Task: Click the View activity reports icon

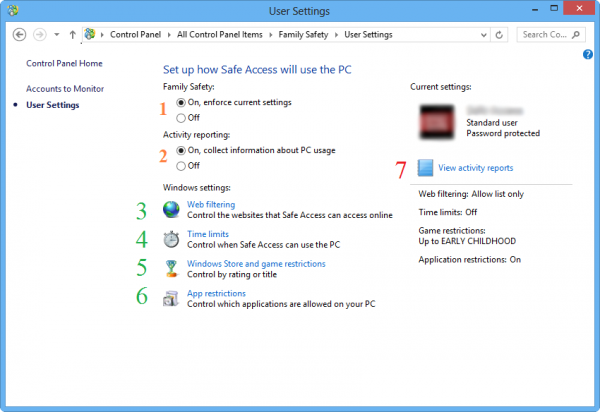Action: click(x=425, y=168)
